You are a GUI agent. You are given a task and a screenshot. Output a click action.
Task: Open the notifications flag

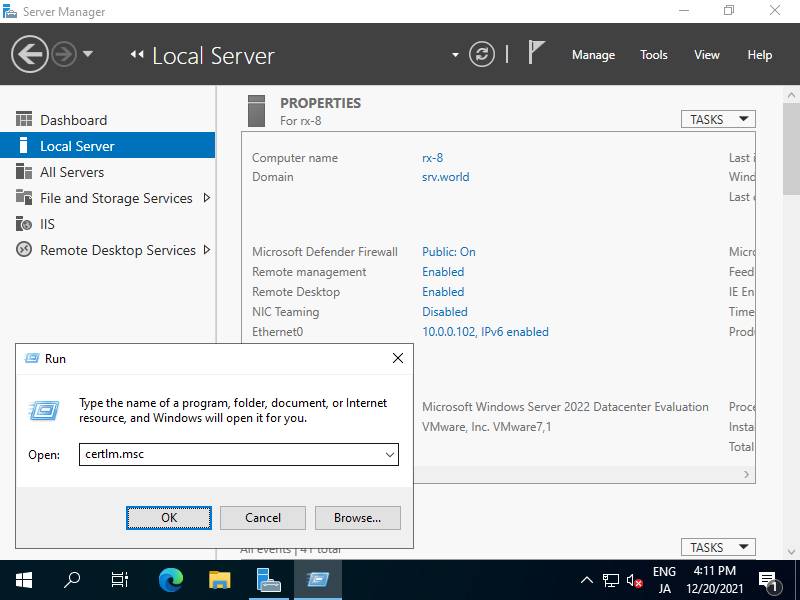point(536,53)
